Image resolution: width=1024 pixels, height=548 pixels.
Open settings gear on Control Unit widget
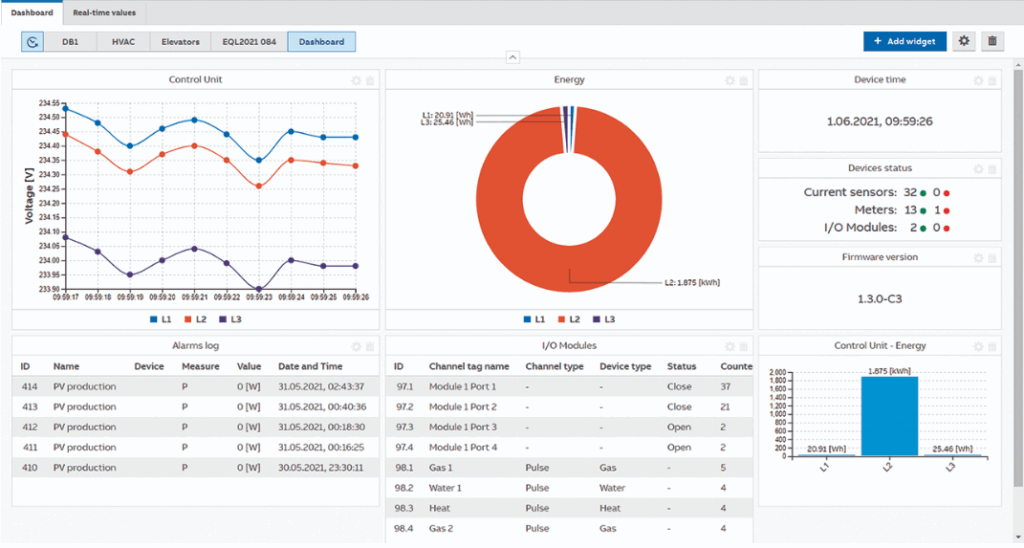(x=355, y=80)
